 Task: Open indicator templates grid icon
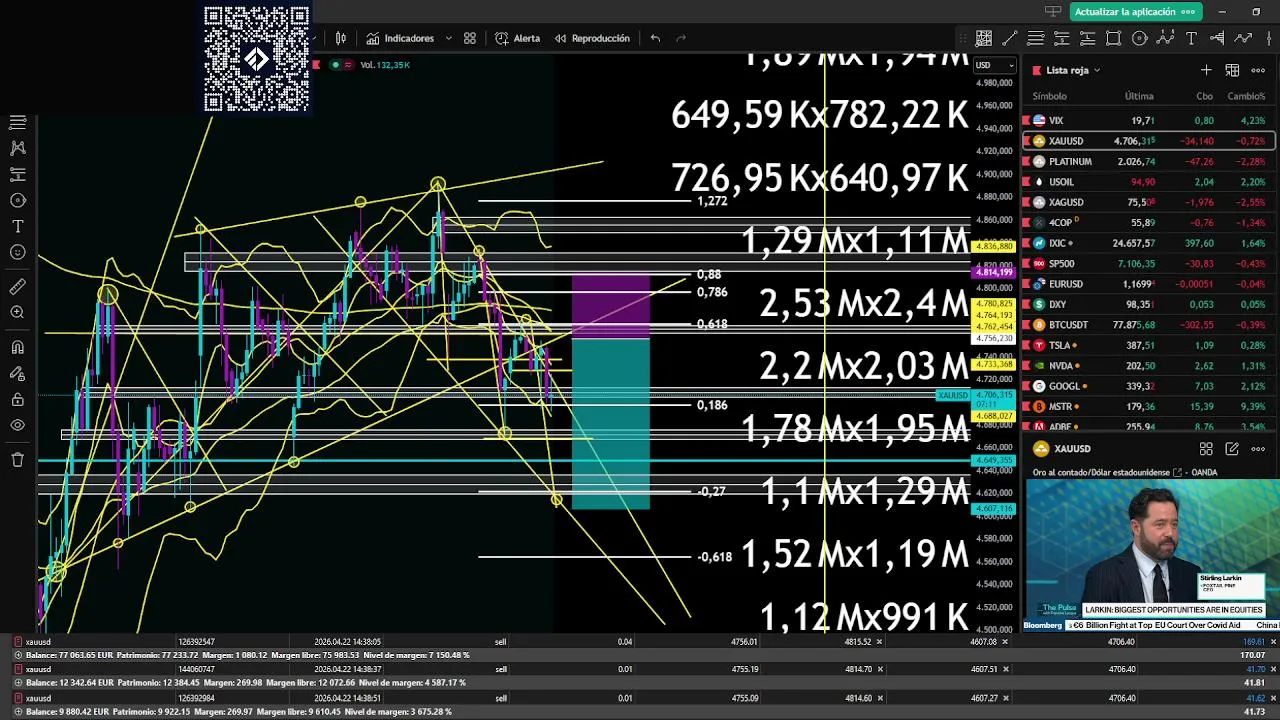pos(470,38)
